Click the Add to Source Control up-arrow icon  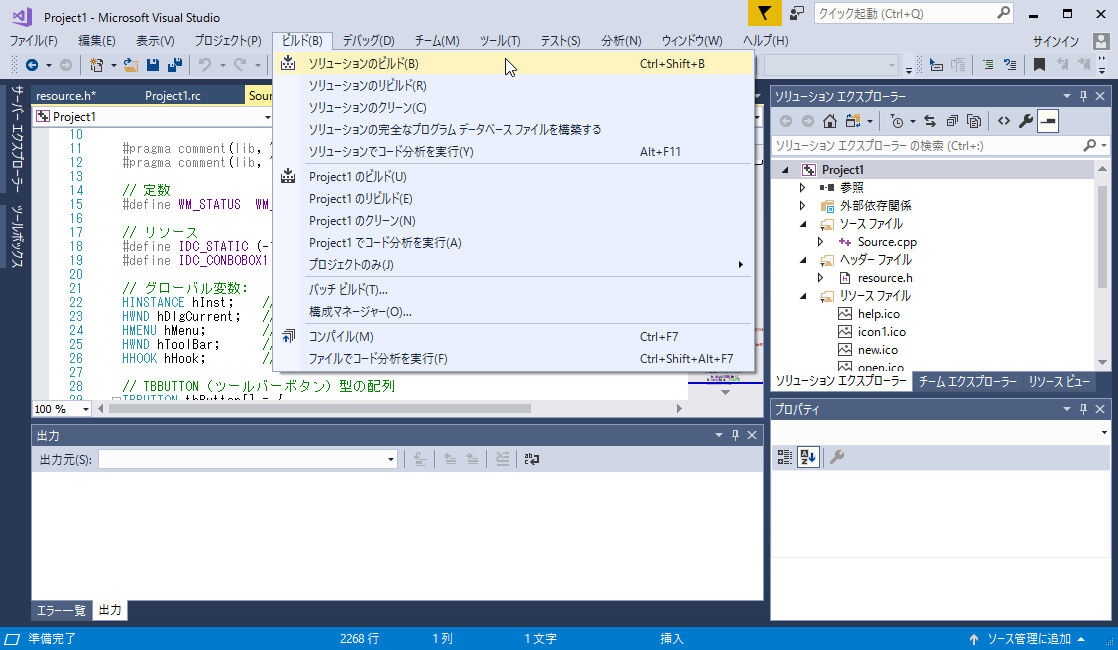coord(974,639)
